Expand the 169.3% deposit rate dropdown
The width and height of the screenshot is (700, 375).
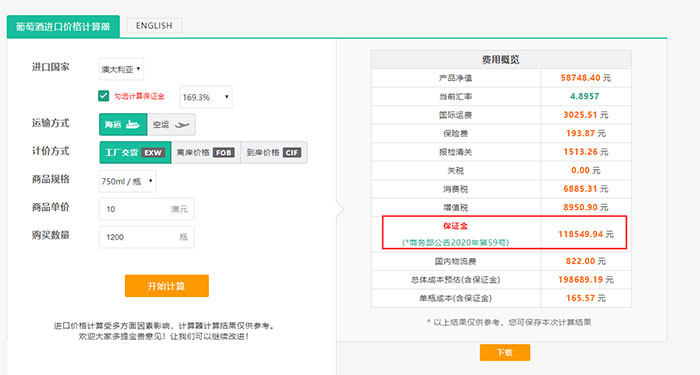tap(206, 97)
